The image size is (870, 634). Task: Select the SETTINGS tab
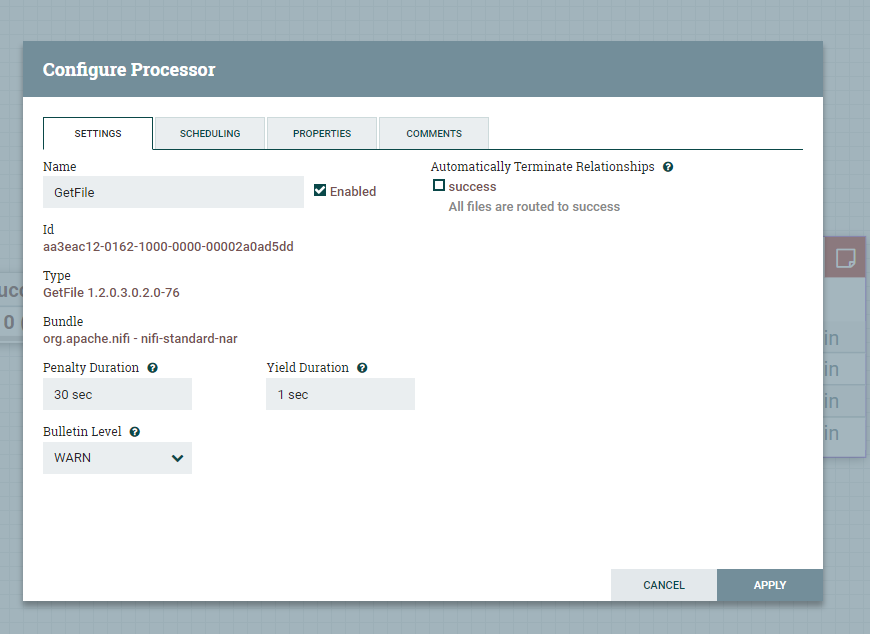tap(97, 133)
